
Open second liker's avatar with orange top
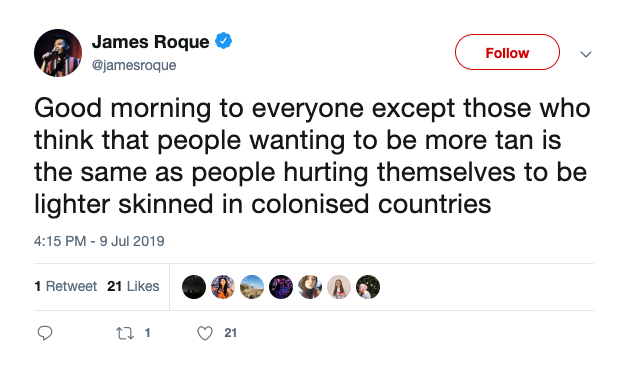(223, 287)
